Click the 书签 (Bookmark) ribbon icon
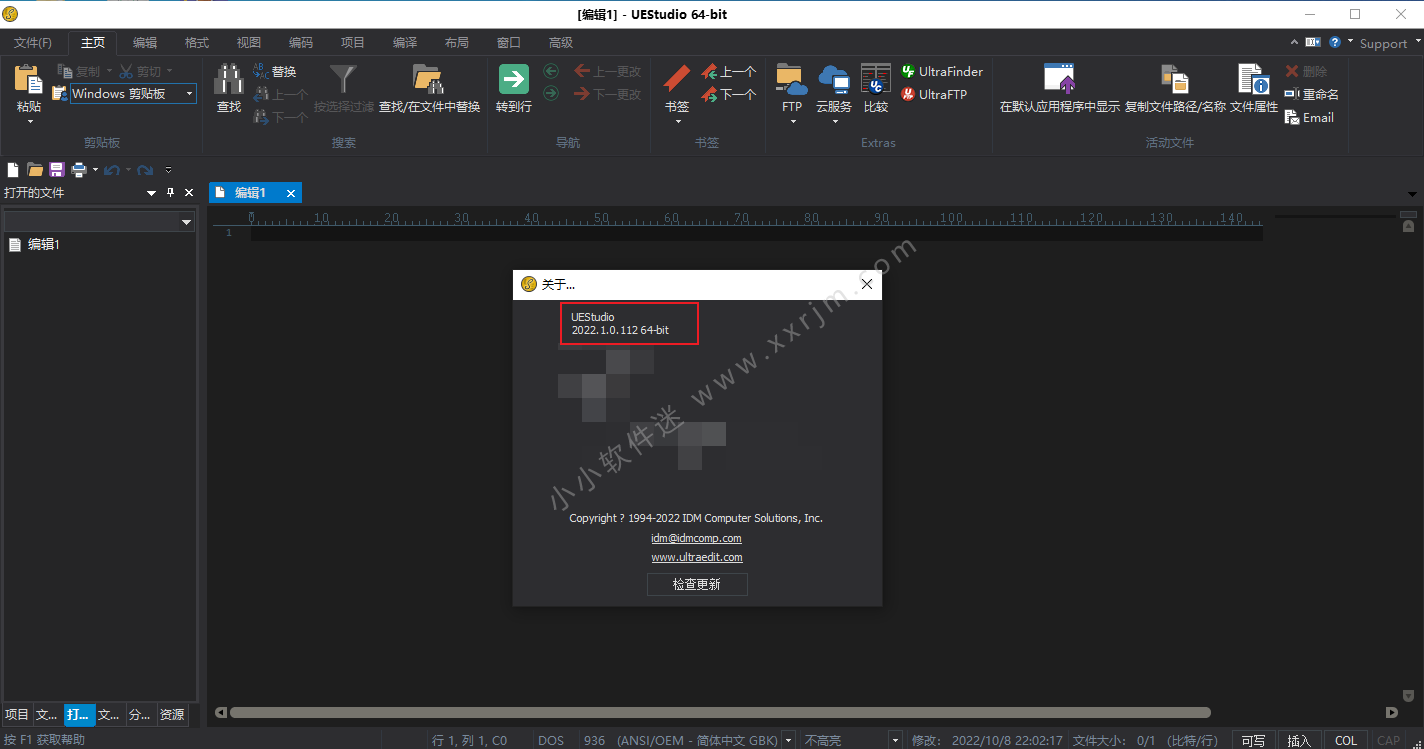 coord(677,80)
